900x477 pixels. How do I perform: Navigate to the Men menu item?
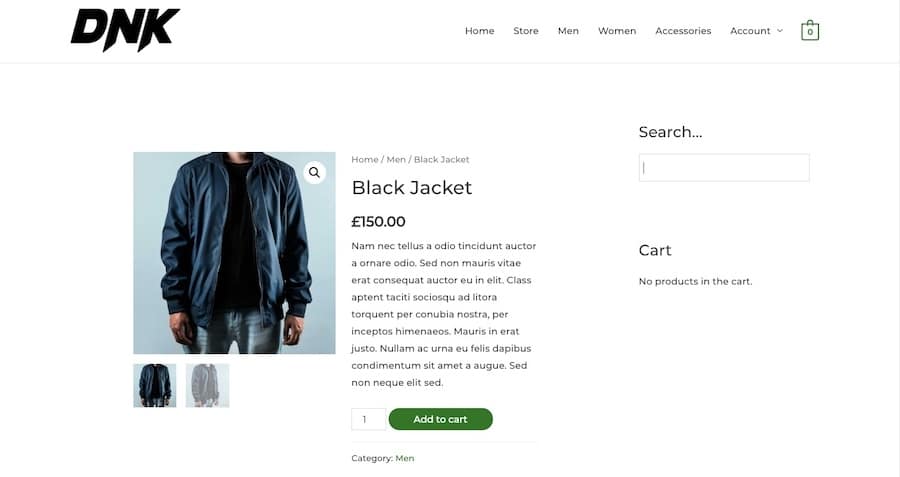pos(568,31)
